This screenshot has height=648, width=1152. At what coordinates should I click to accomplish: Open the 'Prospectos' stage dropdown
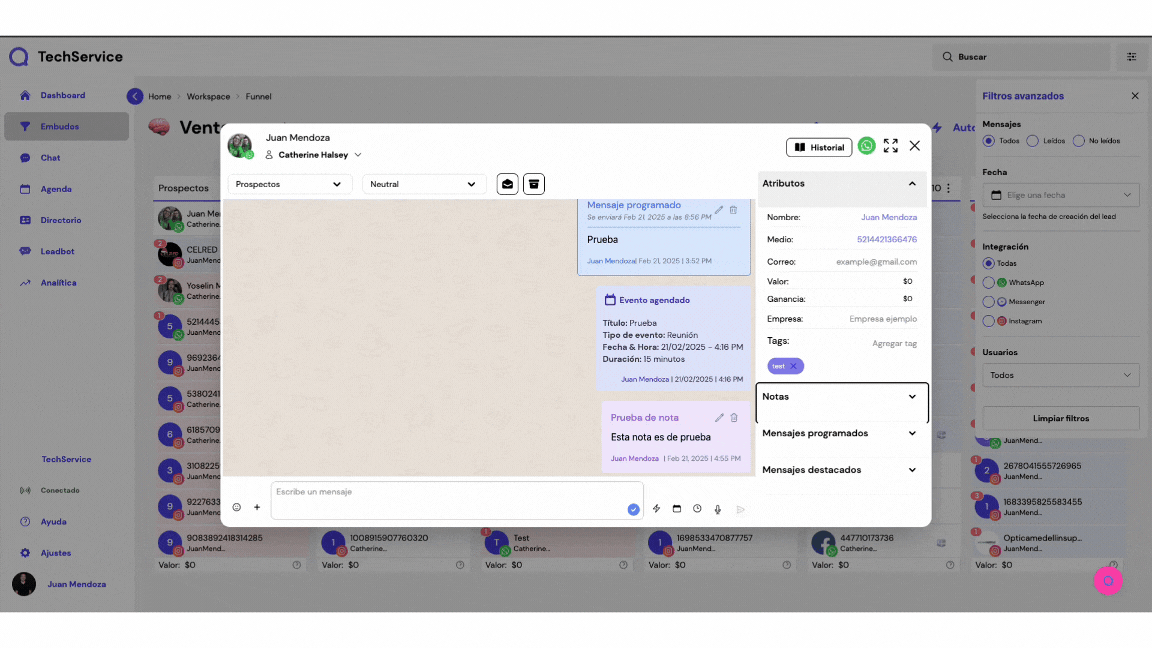pyautogui.click(x=289, y=184)
